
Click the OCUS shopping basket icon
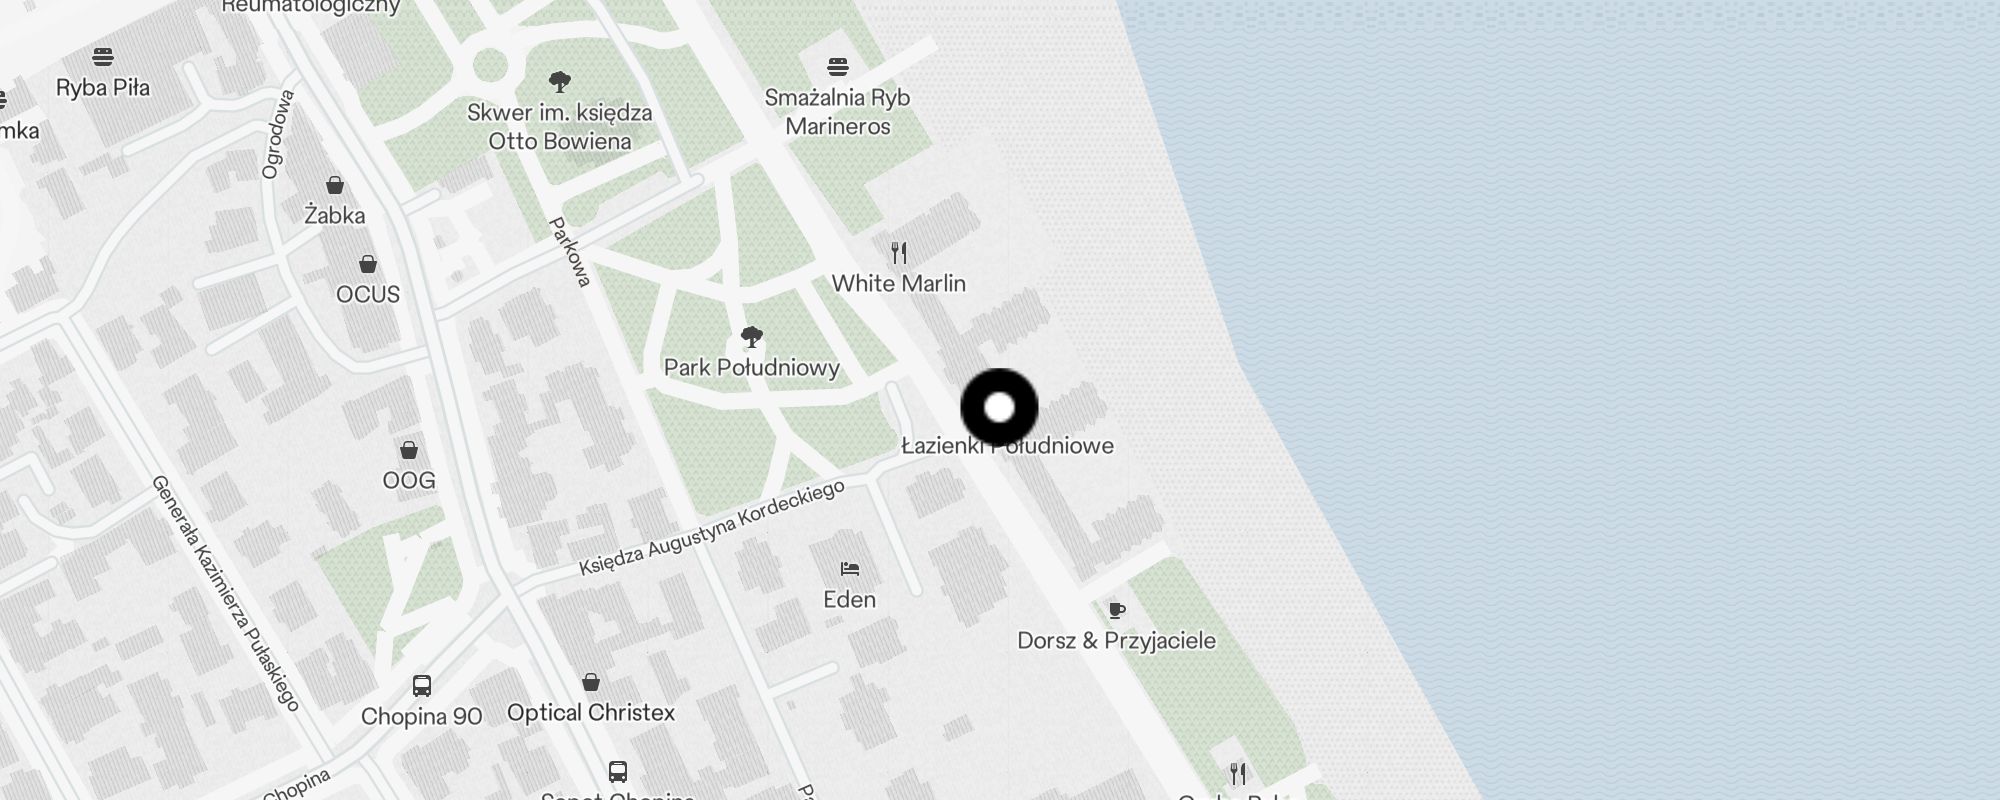(368, 264)
